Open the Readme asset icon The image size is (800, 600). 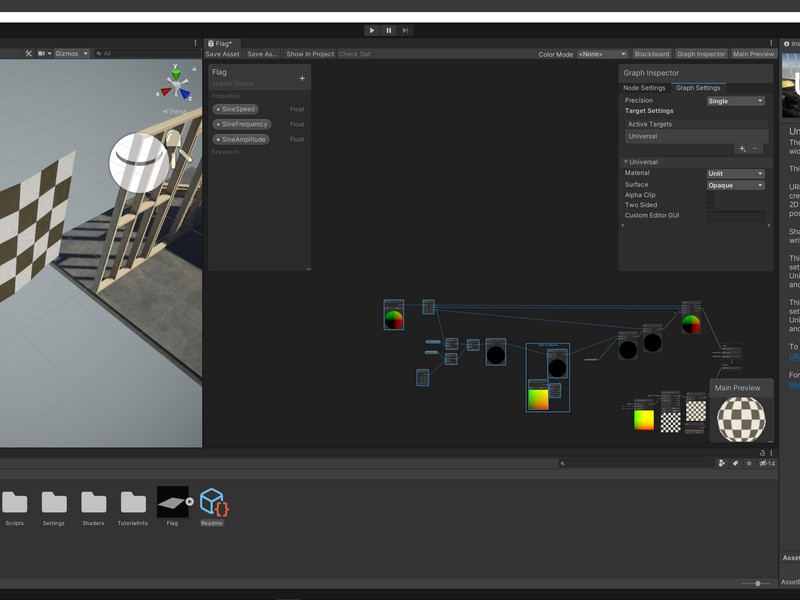pos(212,502)
